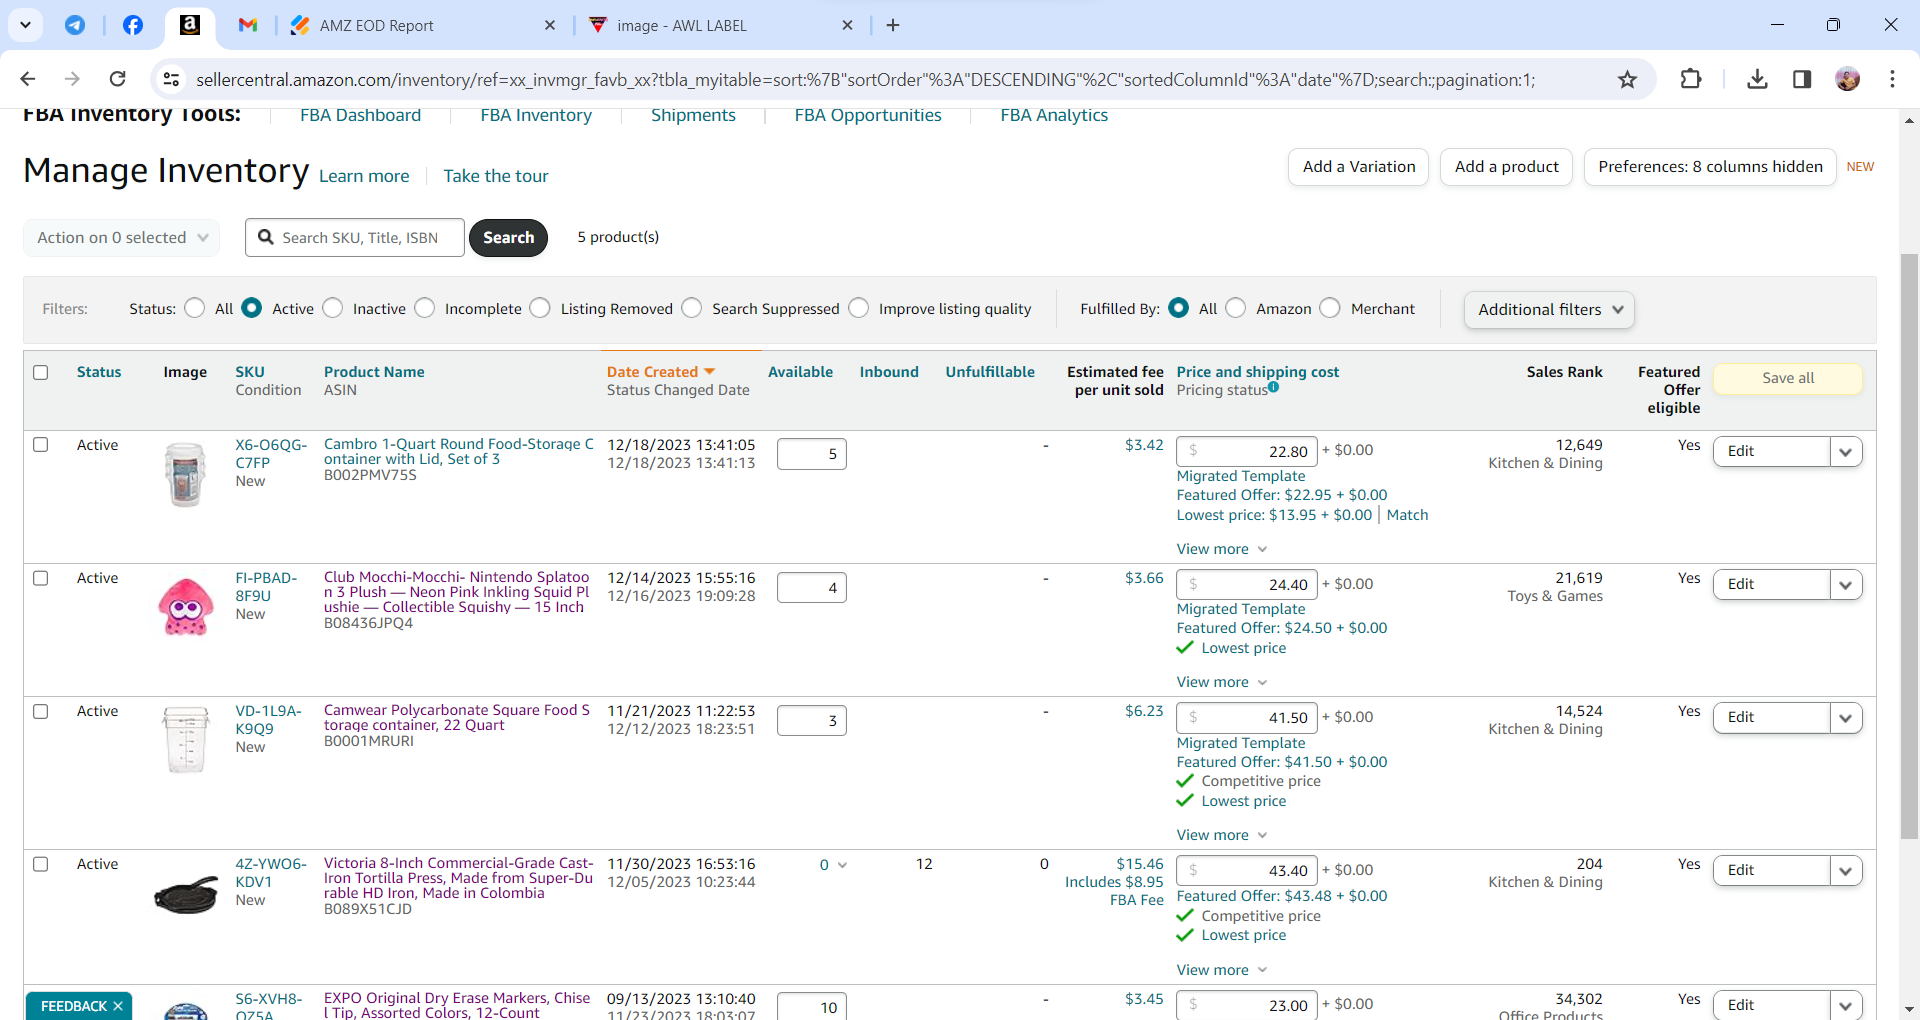Viewport: 1920px width, 1020px height.
Task: Go back to previous page
Action: pos(28,79)
